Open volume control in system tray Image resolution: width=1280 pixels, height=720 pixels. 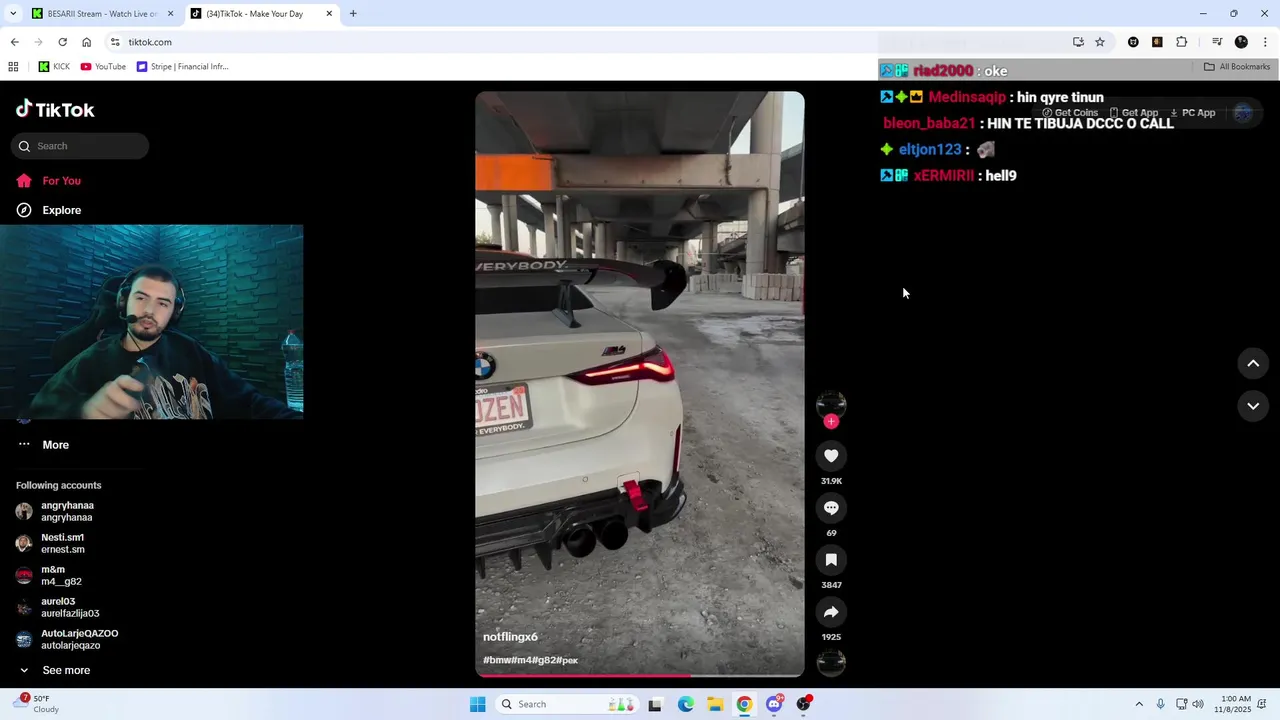click(1198, 704)
